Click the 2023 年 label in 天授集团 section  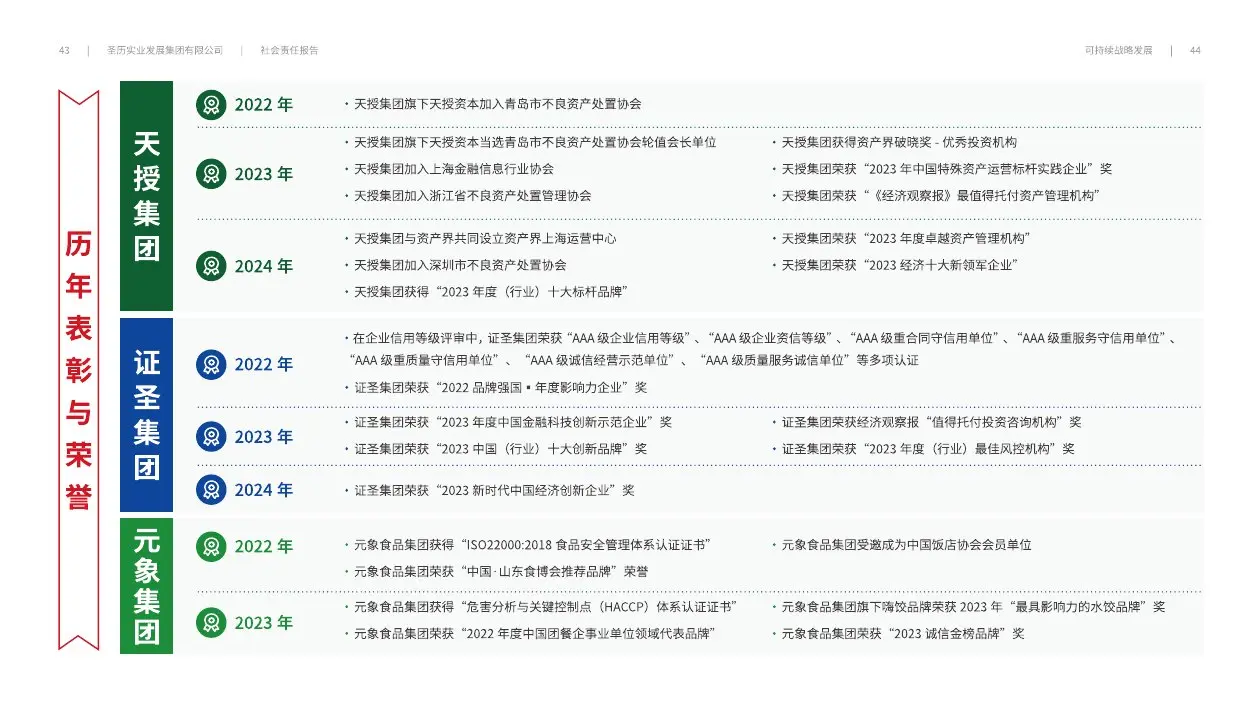tap(264, 174)
